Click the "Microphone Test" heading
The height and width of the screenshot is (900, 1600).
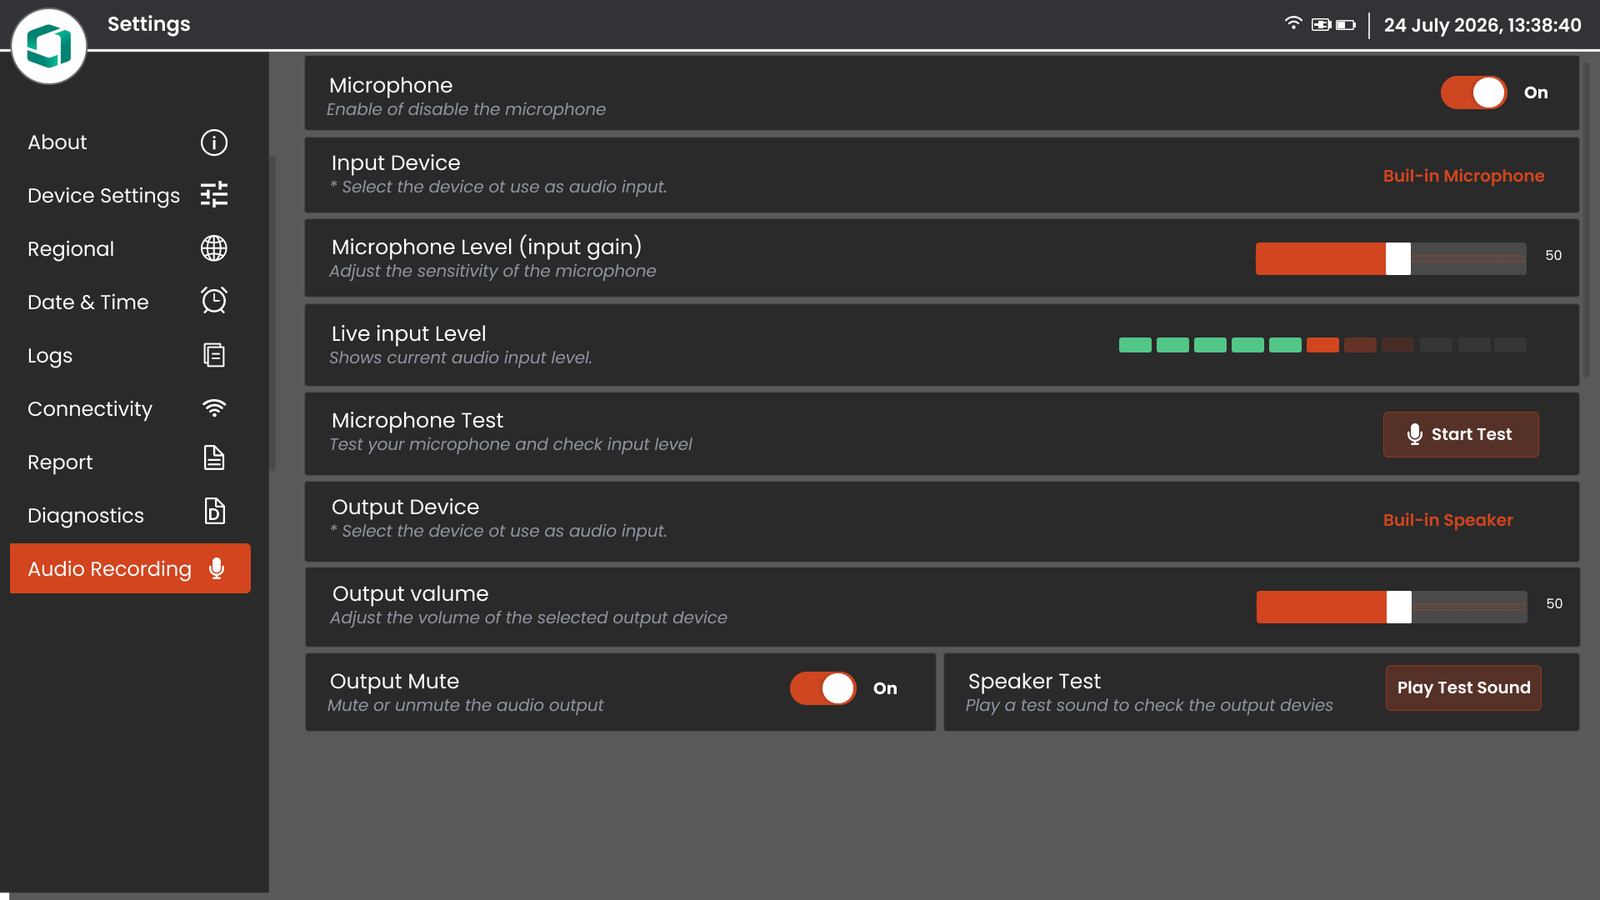417,420
